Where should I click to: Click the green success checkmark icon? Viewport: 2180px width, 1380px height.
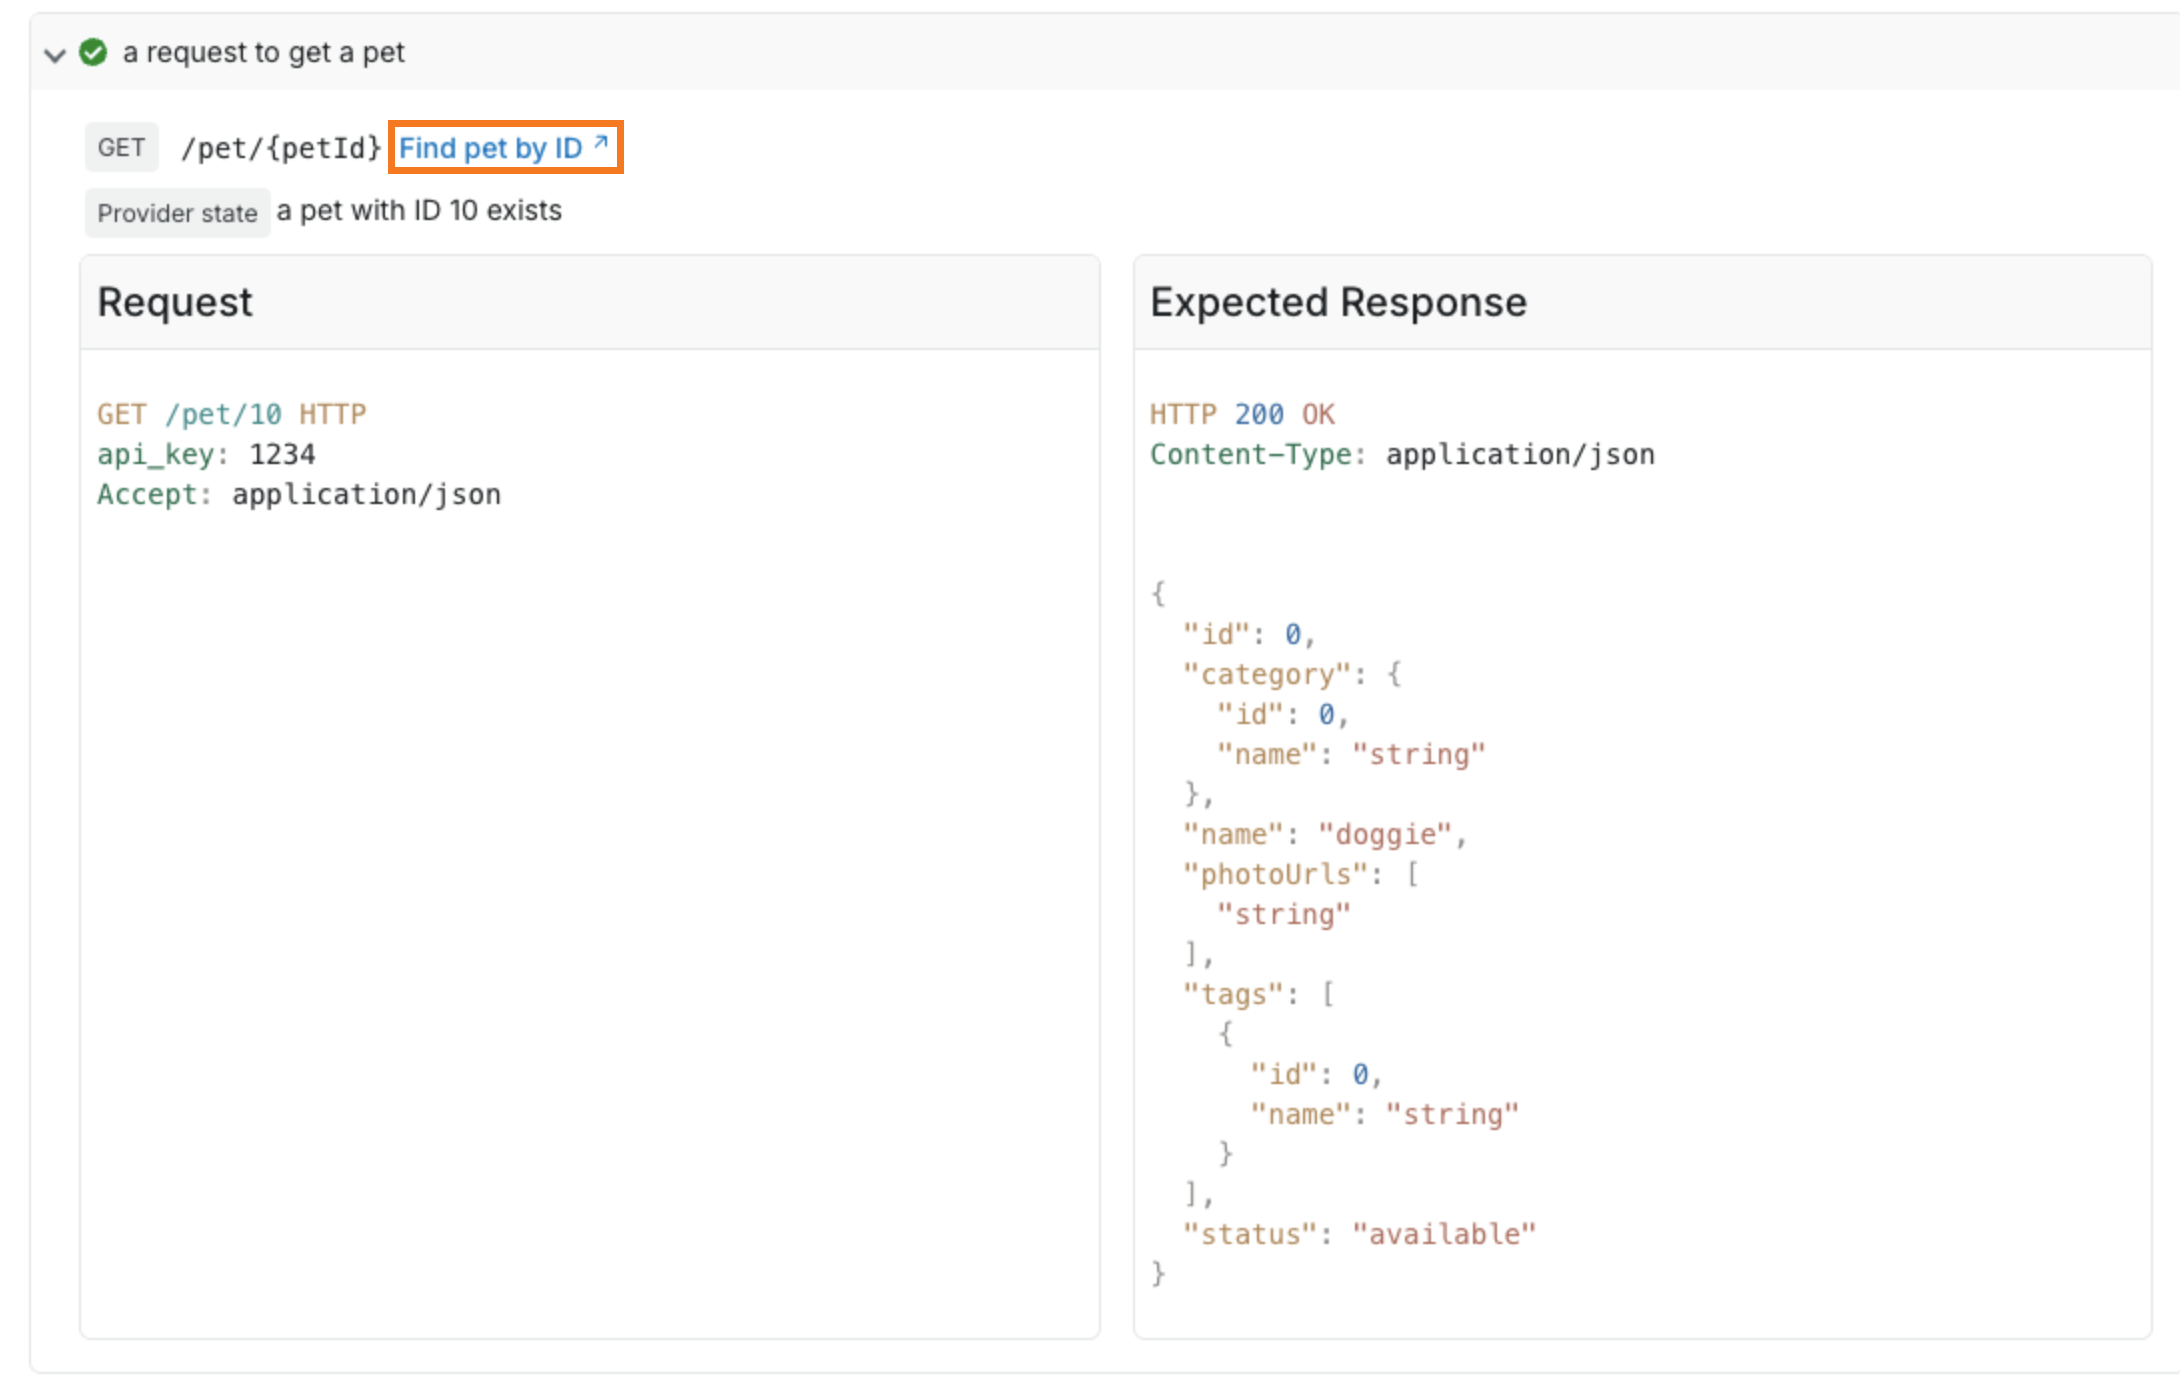pyautogui.click(x=93, y=52)
